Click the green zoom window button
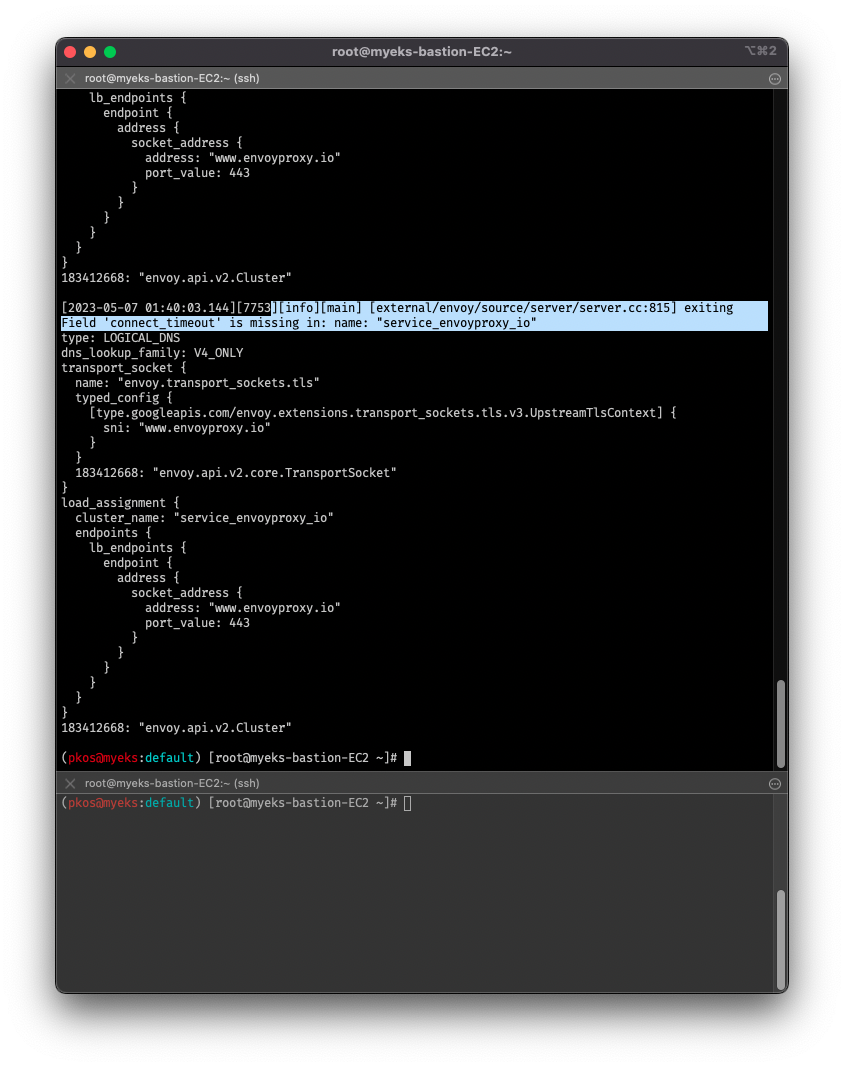This screenshot has width=844, height=1067. coord(110,52)
